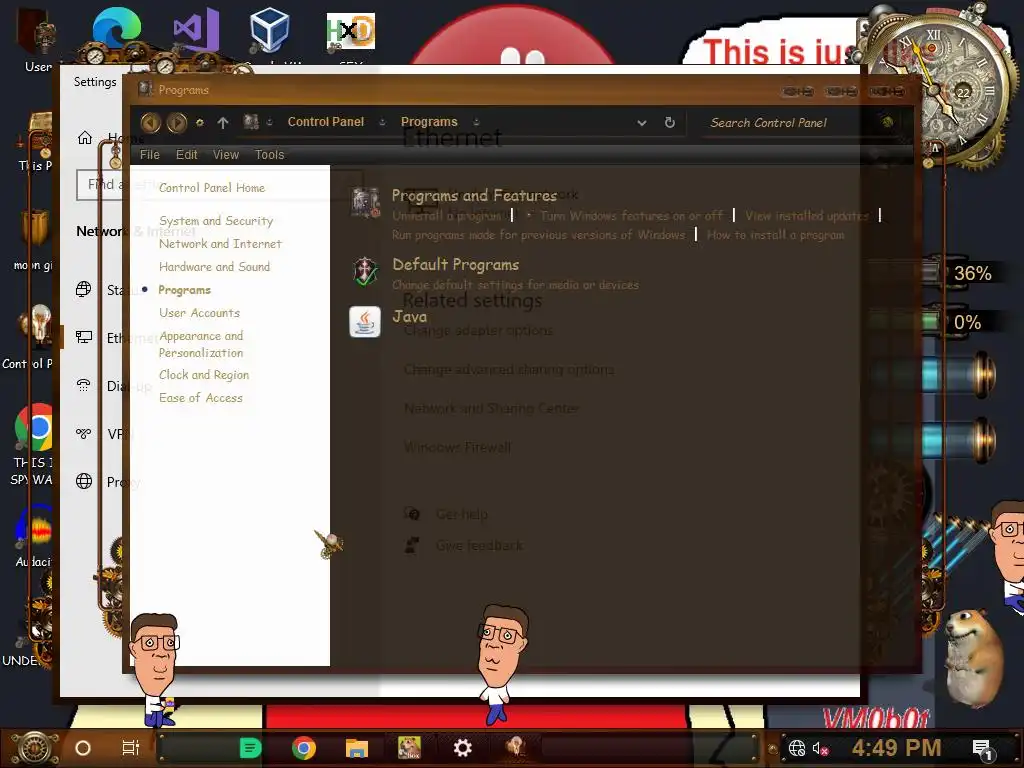The height and width of the screenshot is (768, 1024).
Task: Click View installed updates link
Action: [807, 216]
